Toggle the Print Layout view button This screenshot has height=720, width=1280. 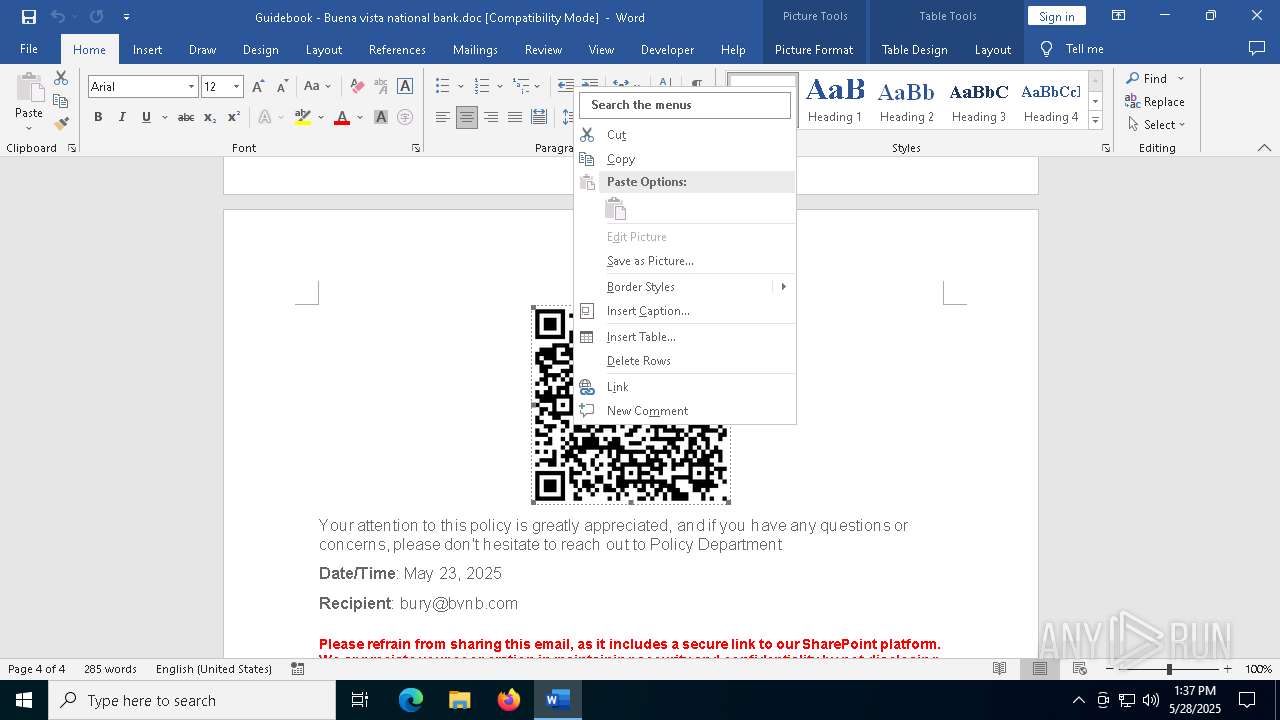(1040, 669)
